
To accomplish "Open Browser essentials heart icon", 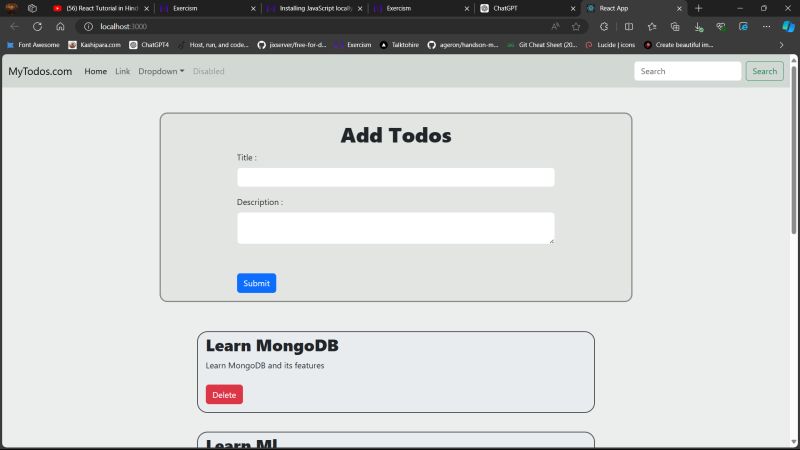I will (x=721, y=27).
